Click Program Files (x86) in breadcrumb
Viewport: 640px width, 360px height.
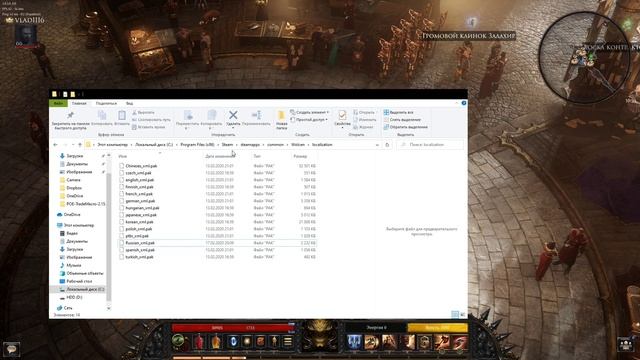(x=197, y=145)
